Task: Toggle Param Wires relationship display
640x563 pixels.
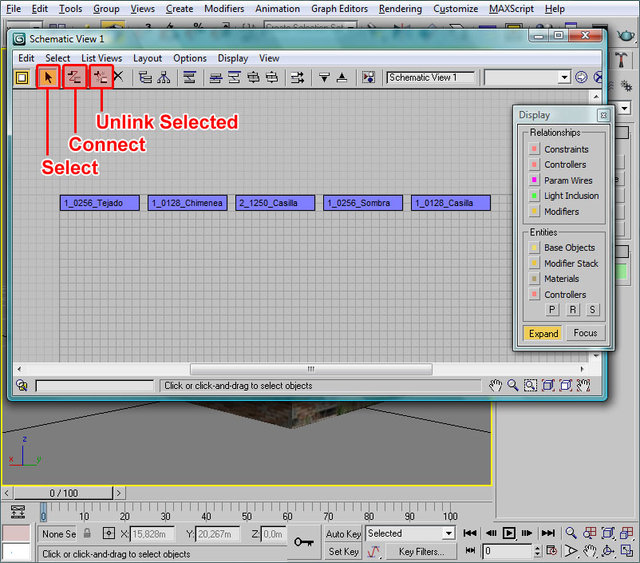Action: [535, 180]
